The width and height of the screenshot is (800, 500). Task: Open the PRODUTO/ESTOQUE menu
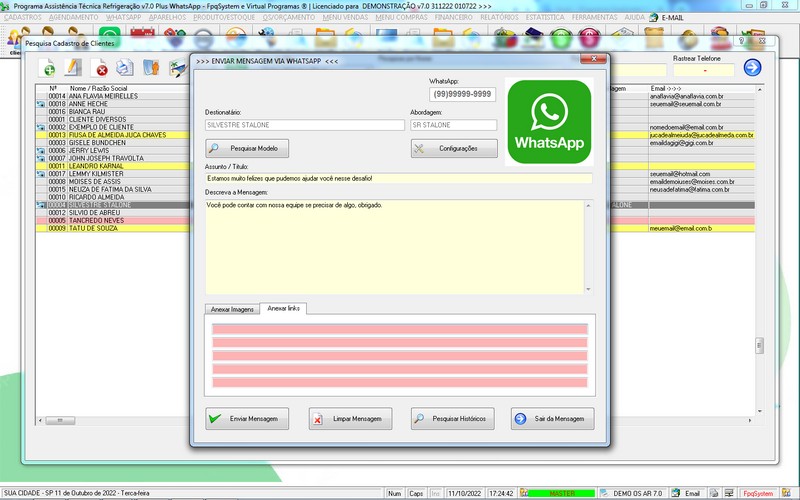224,17
